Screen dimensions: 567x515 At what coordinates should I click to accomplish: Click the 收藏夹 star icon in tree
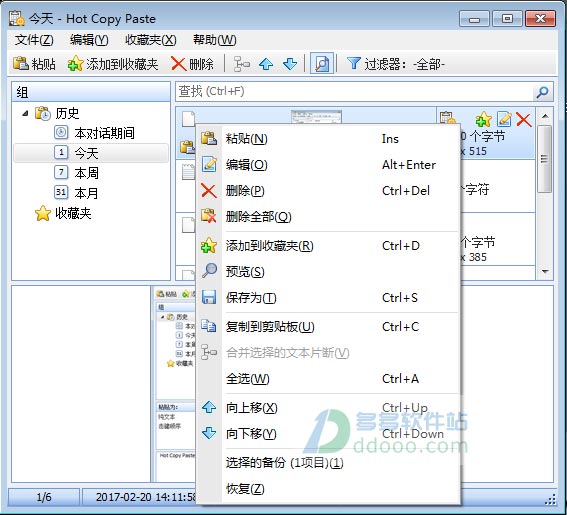(43, 213)
